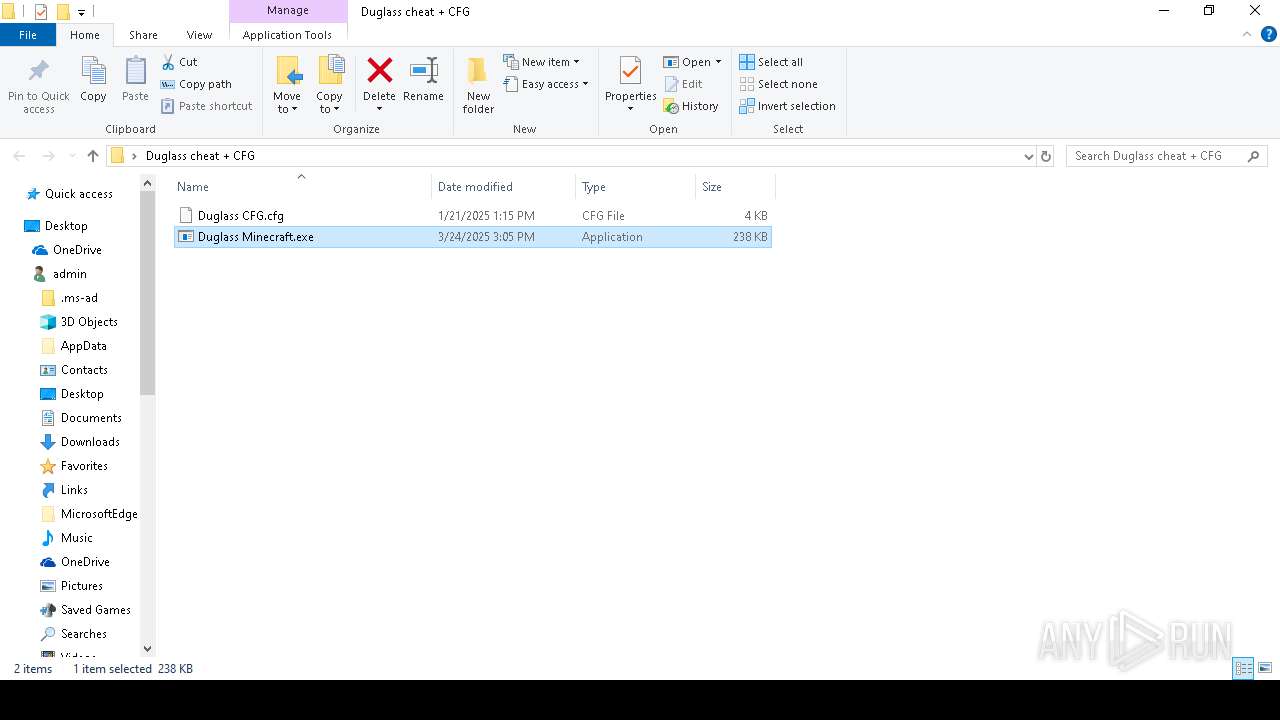Viewport: 1280px width, 720px height.
Task: Select the Duglass CFG.cfg file
Action: [472, 215]
